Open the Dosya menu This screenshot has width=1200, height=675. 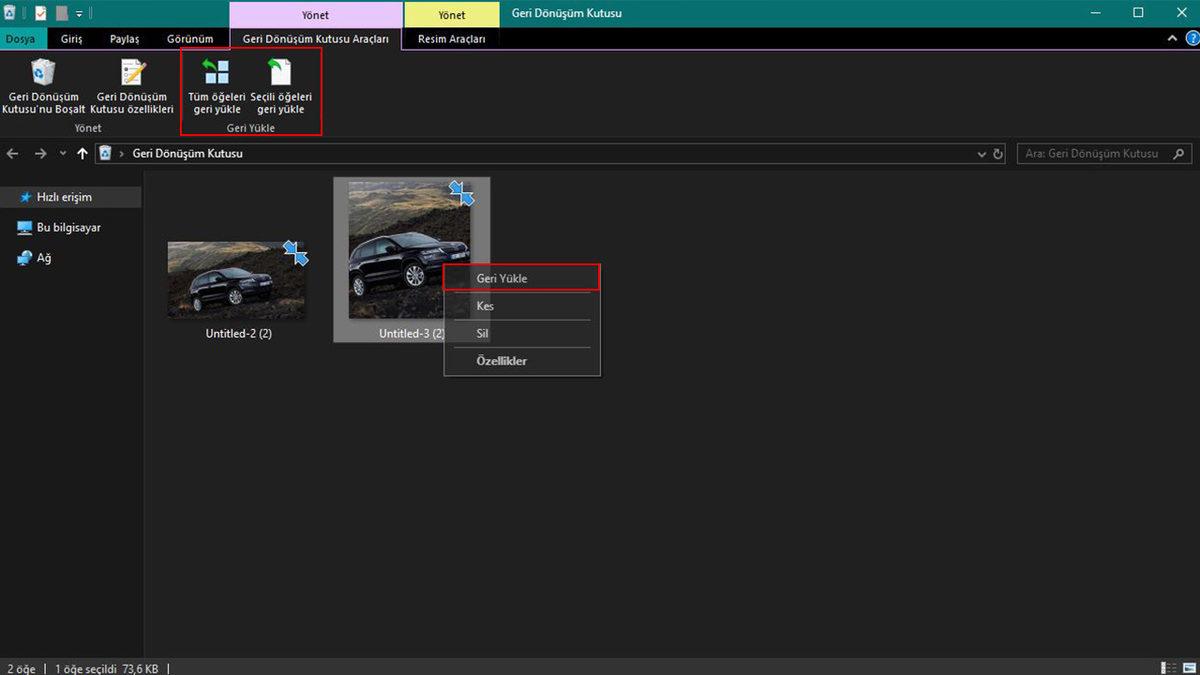[x=20, y=39]
